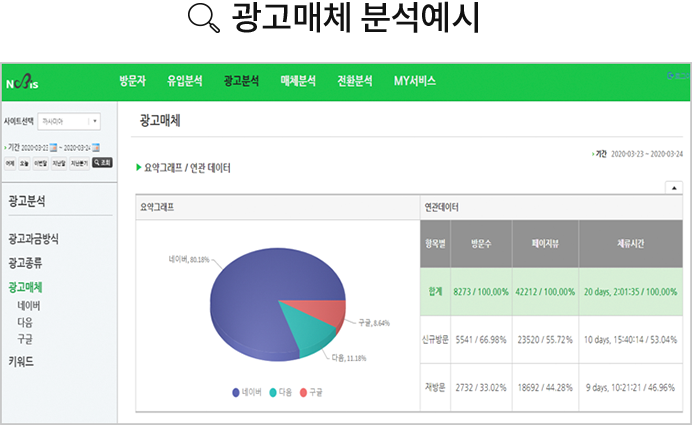Viewport: 692px width, 425px height.
Task: Open the 사이트선택 site dropdown
Action: (x=69, y=121)
